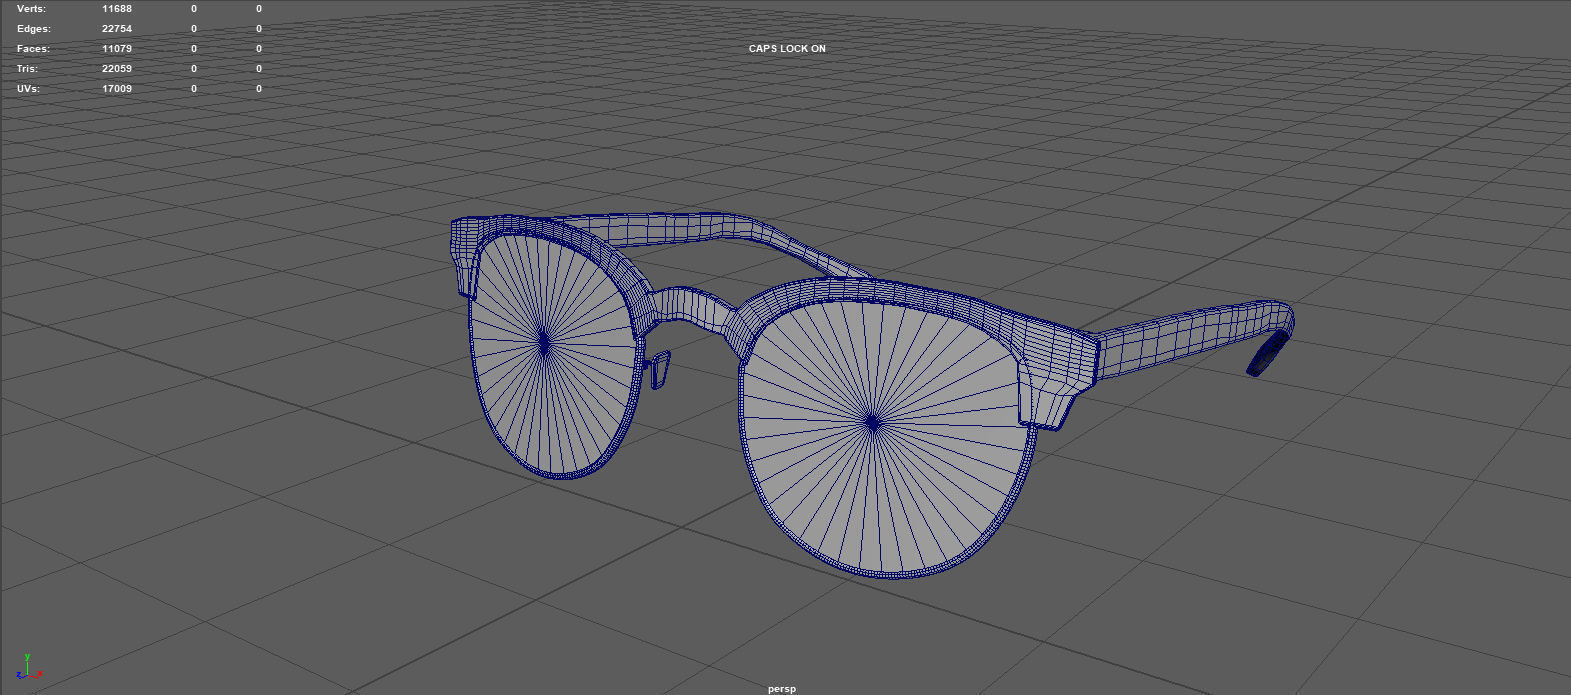The width and height of the screenshot is (1571, 695).
Task: Click the 'Verts:' label in the heads-up display
Action: [31, 9]
